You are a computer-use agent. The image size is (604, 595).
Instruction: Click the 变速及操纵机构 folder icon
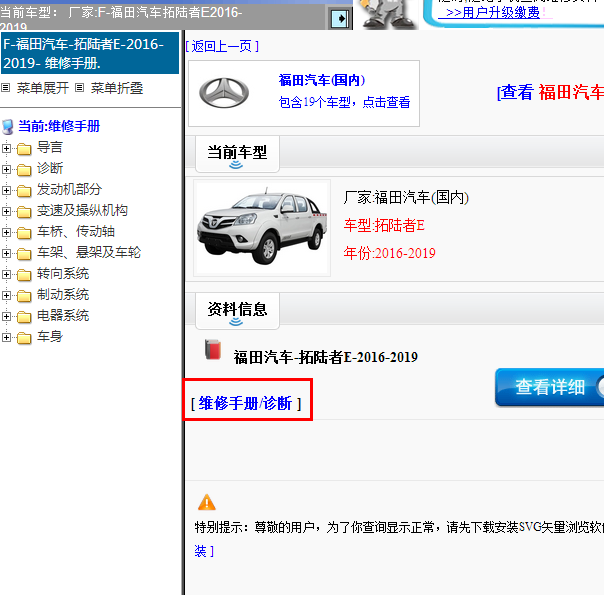[x=24, y=211]
